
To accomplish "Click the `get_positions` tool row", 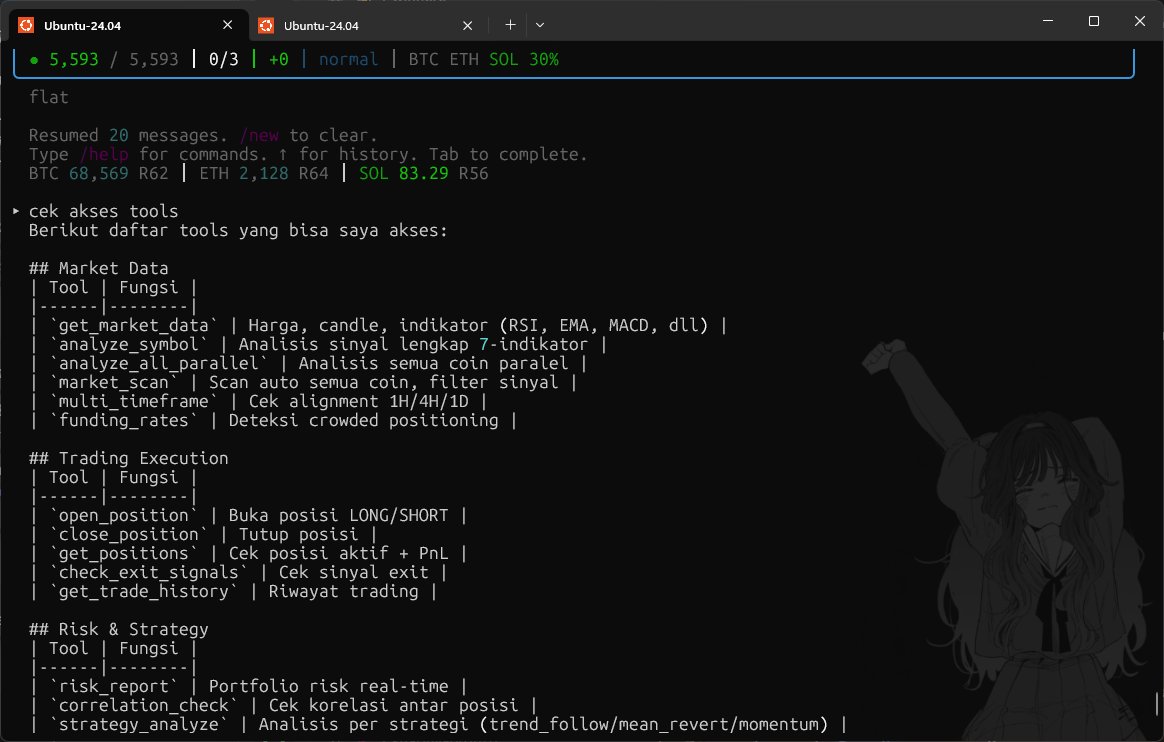I will 249,554.
